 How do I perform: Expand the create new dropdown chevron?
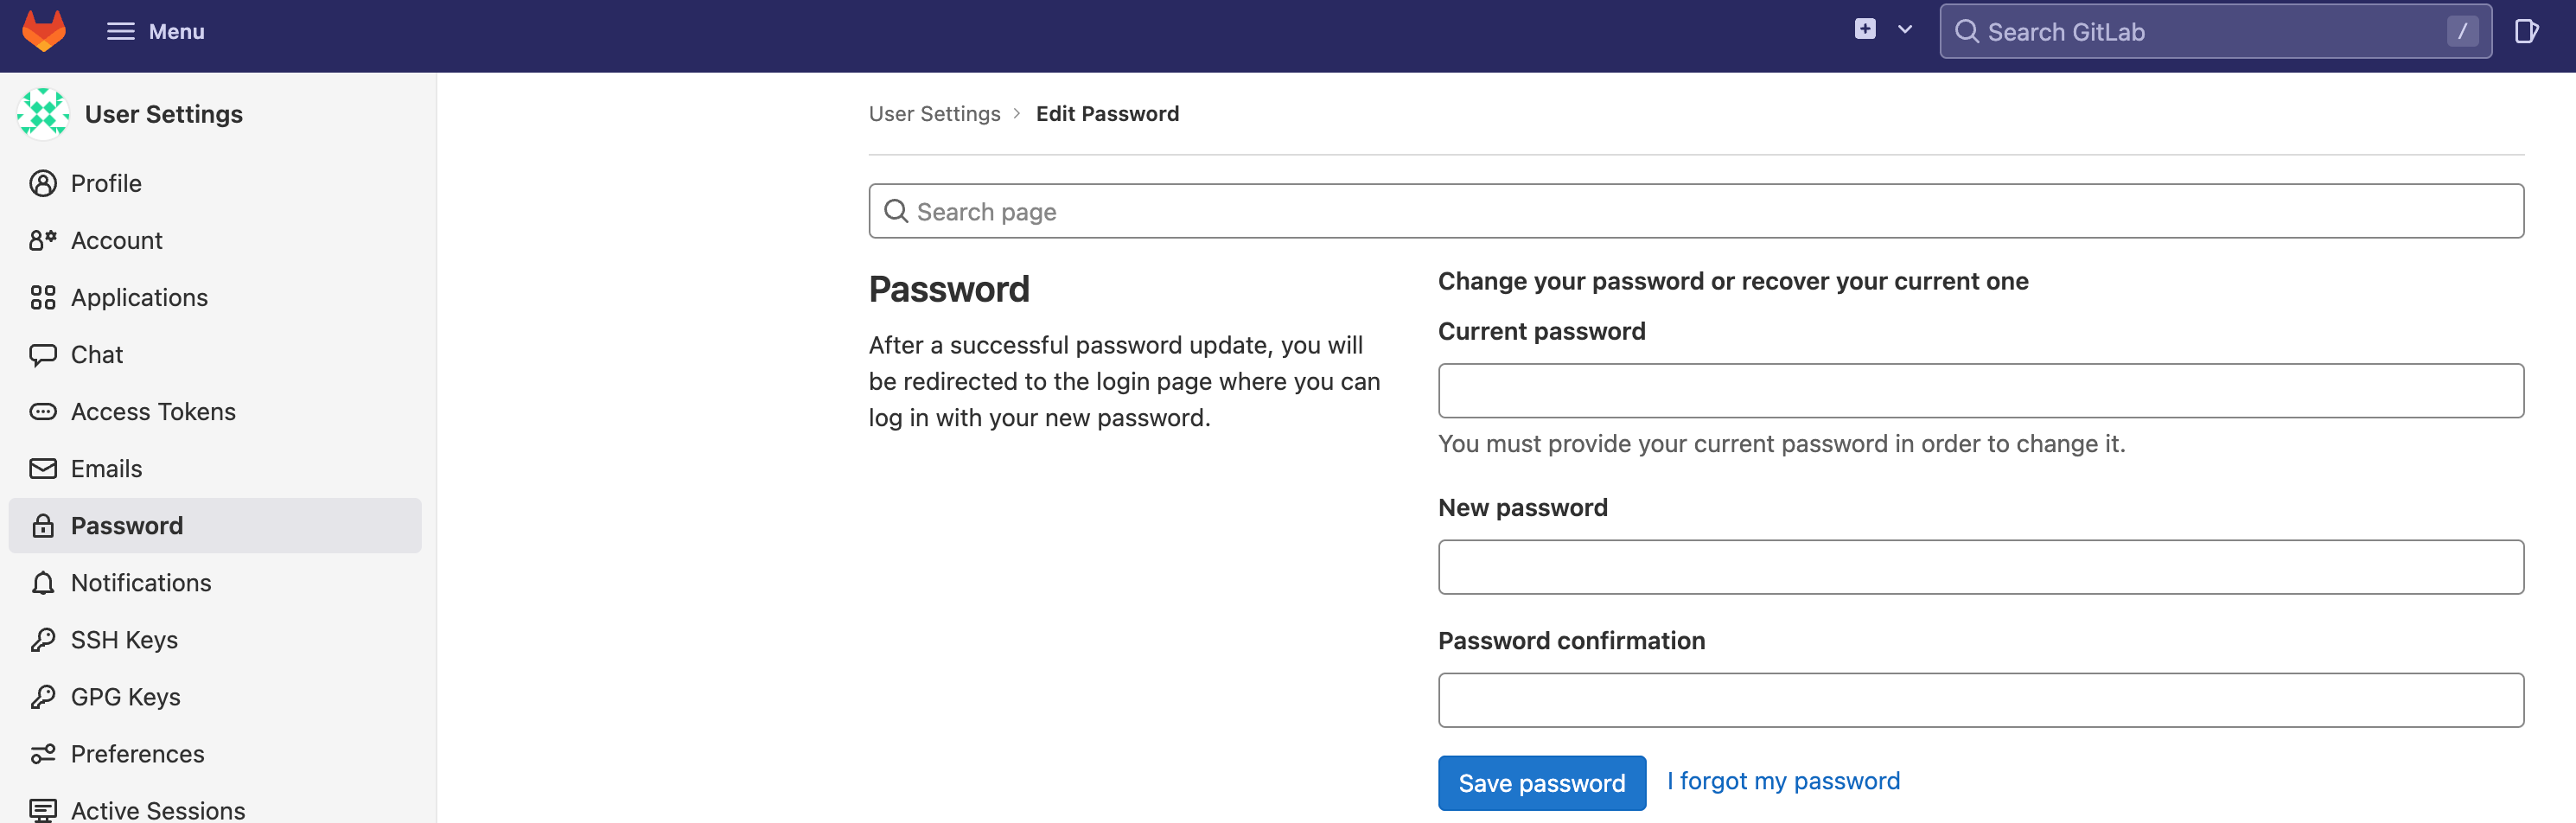pyautogui.click(x=1905, y=29)
